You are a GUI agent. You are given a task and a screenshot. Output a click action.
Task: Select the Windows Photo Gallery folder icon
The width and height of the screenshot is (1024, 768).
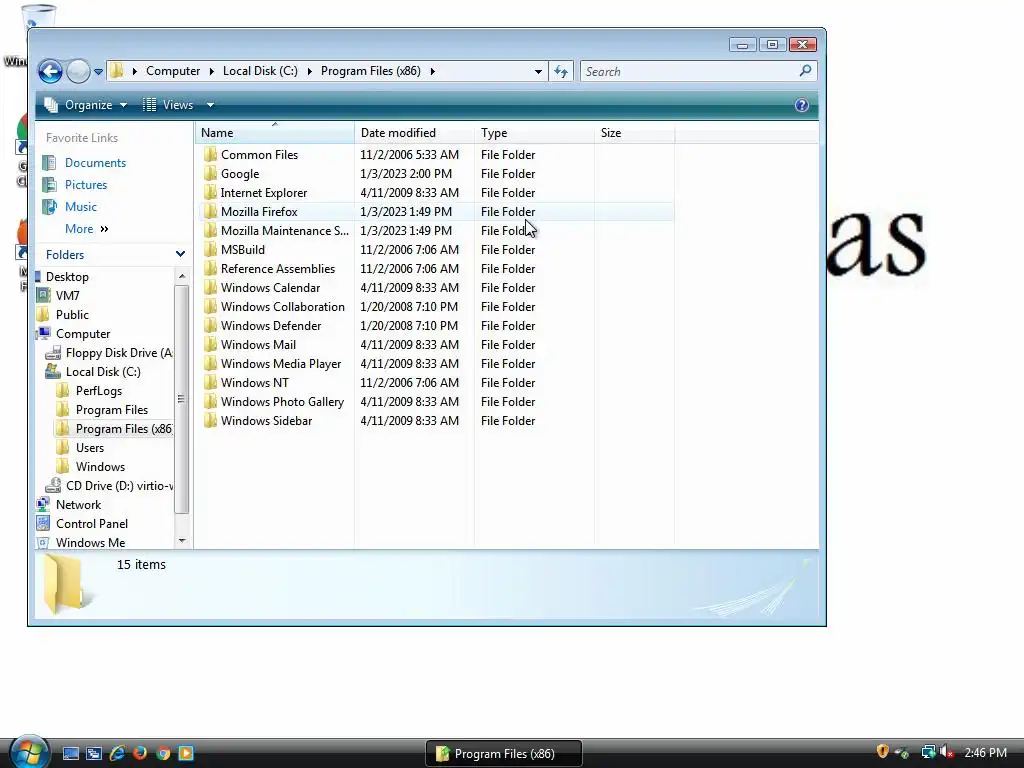(210, 401)
